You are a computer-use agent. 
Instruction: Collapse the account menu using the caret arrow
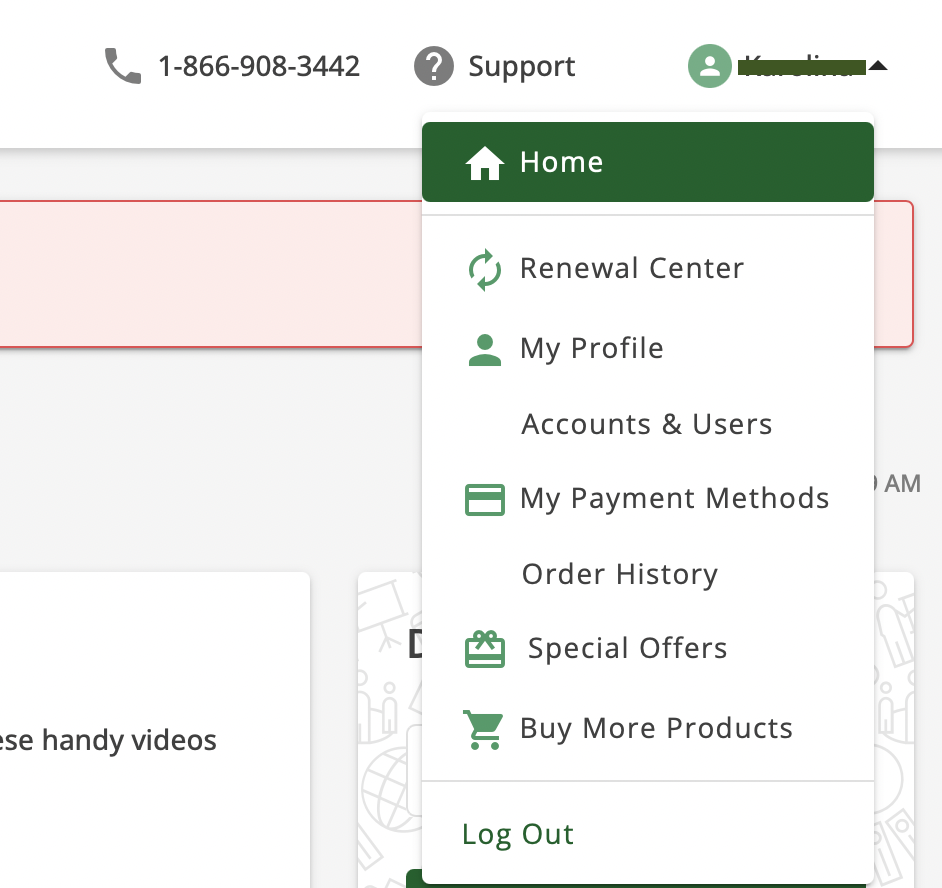[877, 66]
